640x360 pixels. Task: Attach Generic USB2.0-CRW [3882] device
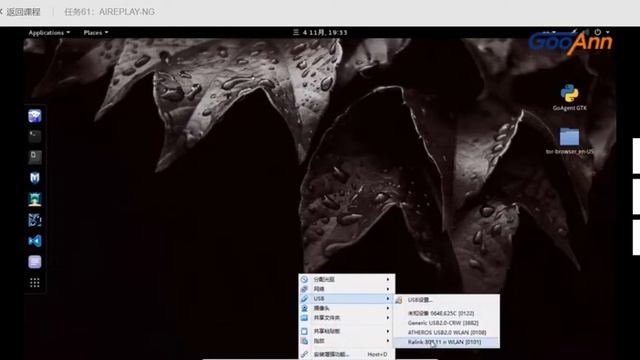coord(446,323)
